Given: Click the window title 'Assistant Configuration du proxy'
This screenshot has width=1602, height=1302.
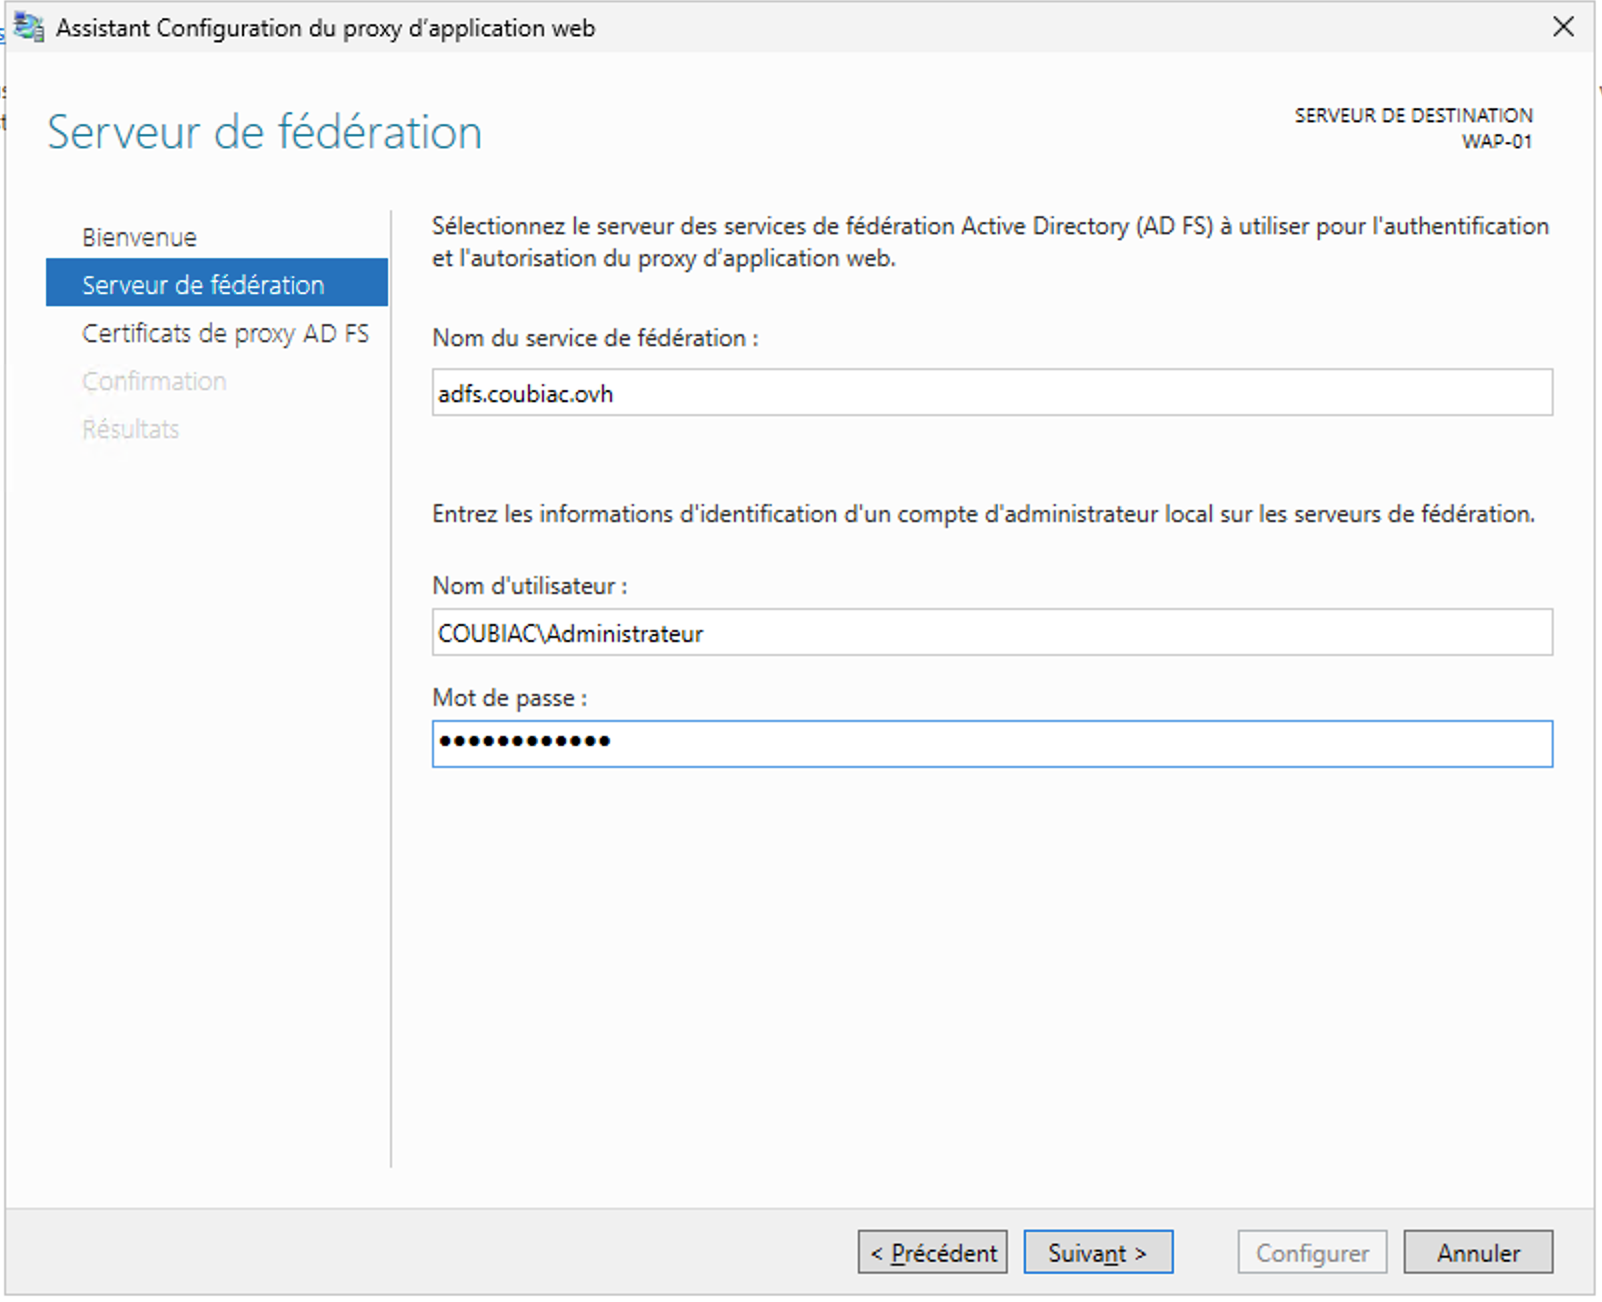Looking at the screenshot, I should click(325, 28).
